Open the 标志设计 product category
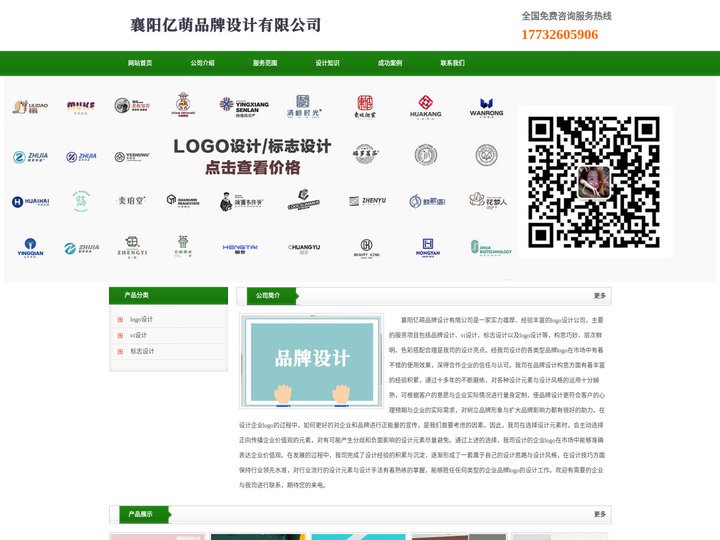Screen dimensions: 720x540 [x=142, y=351]
